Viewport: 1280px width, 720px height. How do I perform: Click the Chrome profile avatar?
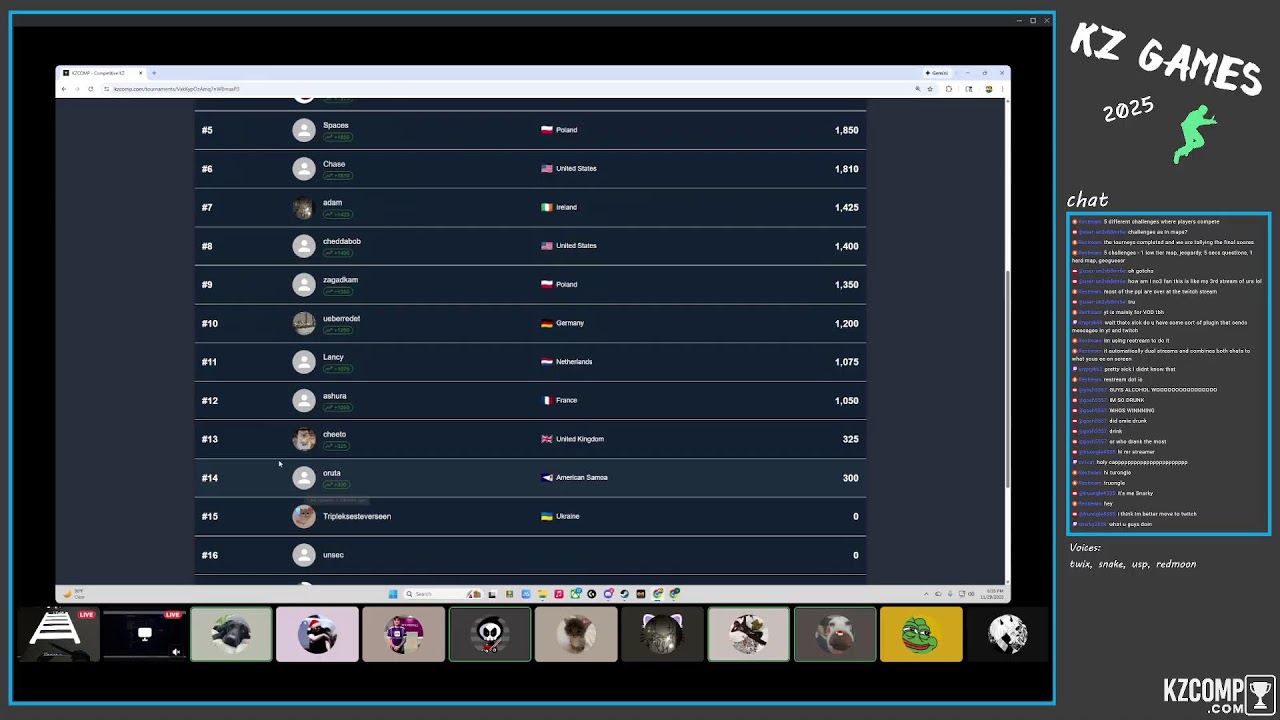click(x=988, y=89)
